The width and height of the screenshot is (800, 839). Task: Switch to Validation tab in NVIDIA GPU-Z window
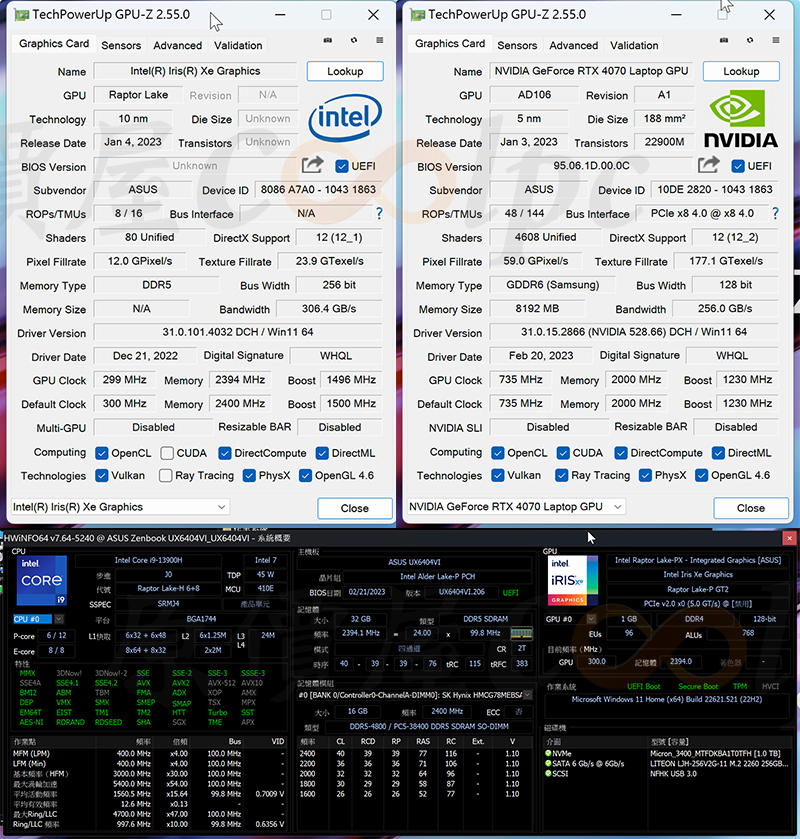[x=634, y=45]
